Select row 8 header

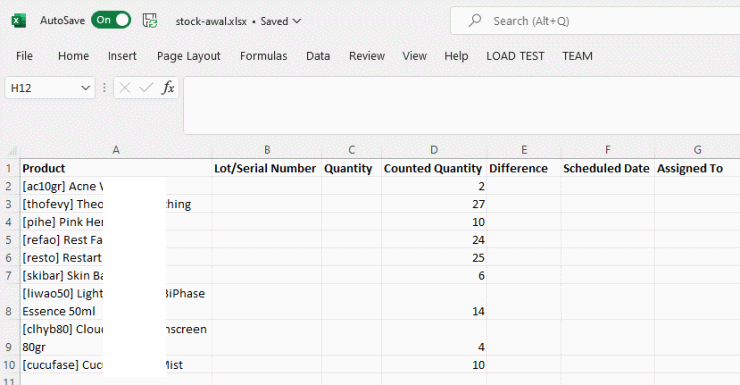pos(8,302)
